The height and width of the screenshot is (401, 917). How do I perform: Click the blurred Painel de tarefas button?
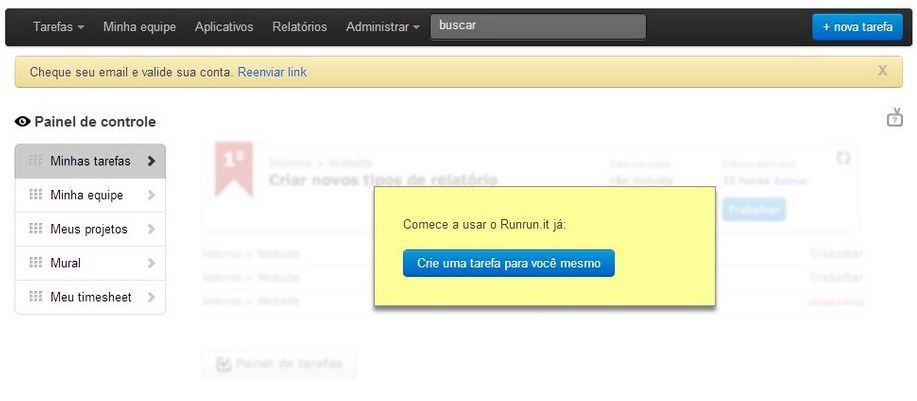point(279,364)
